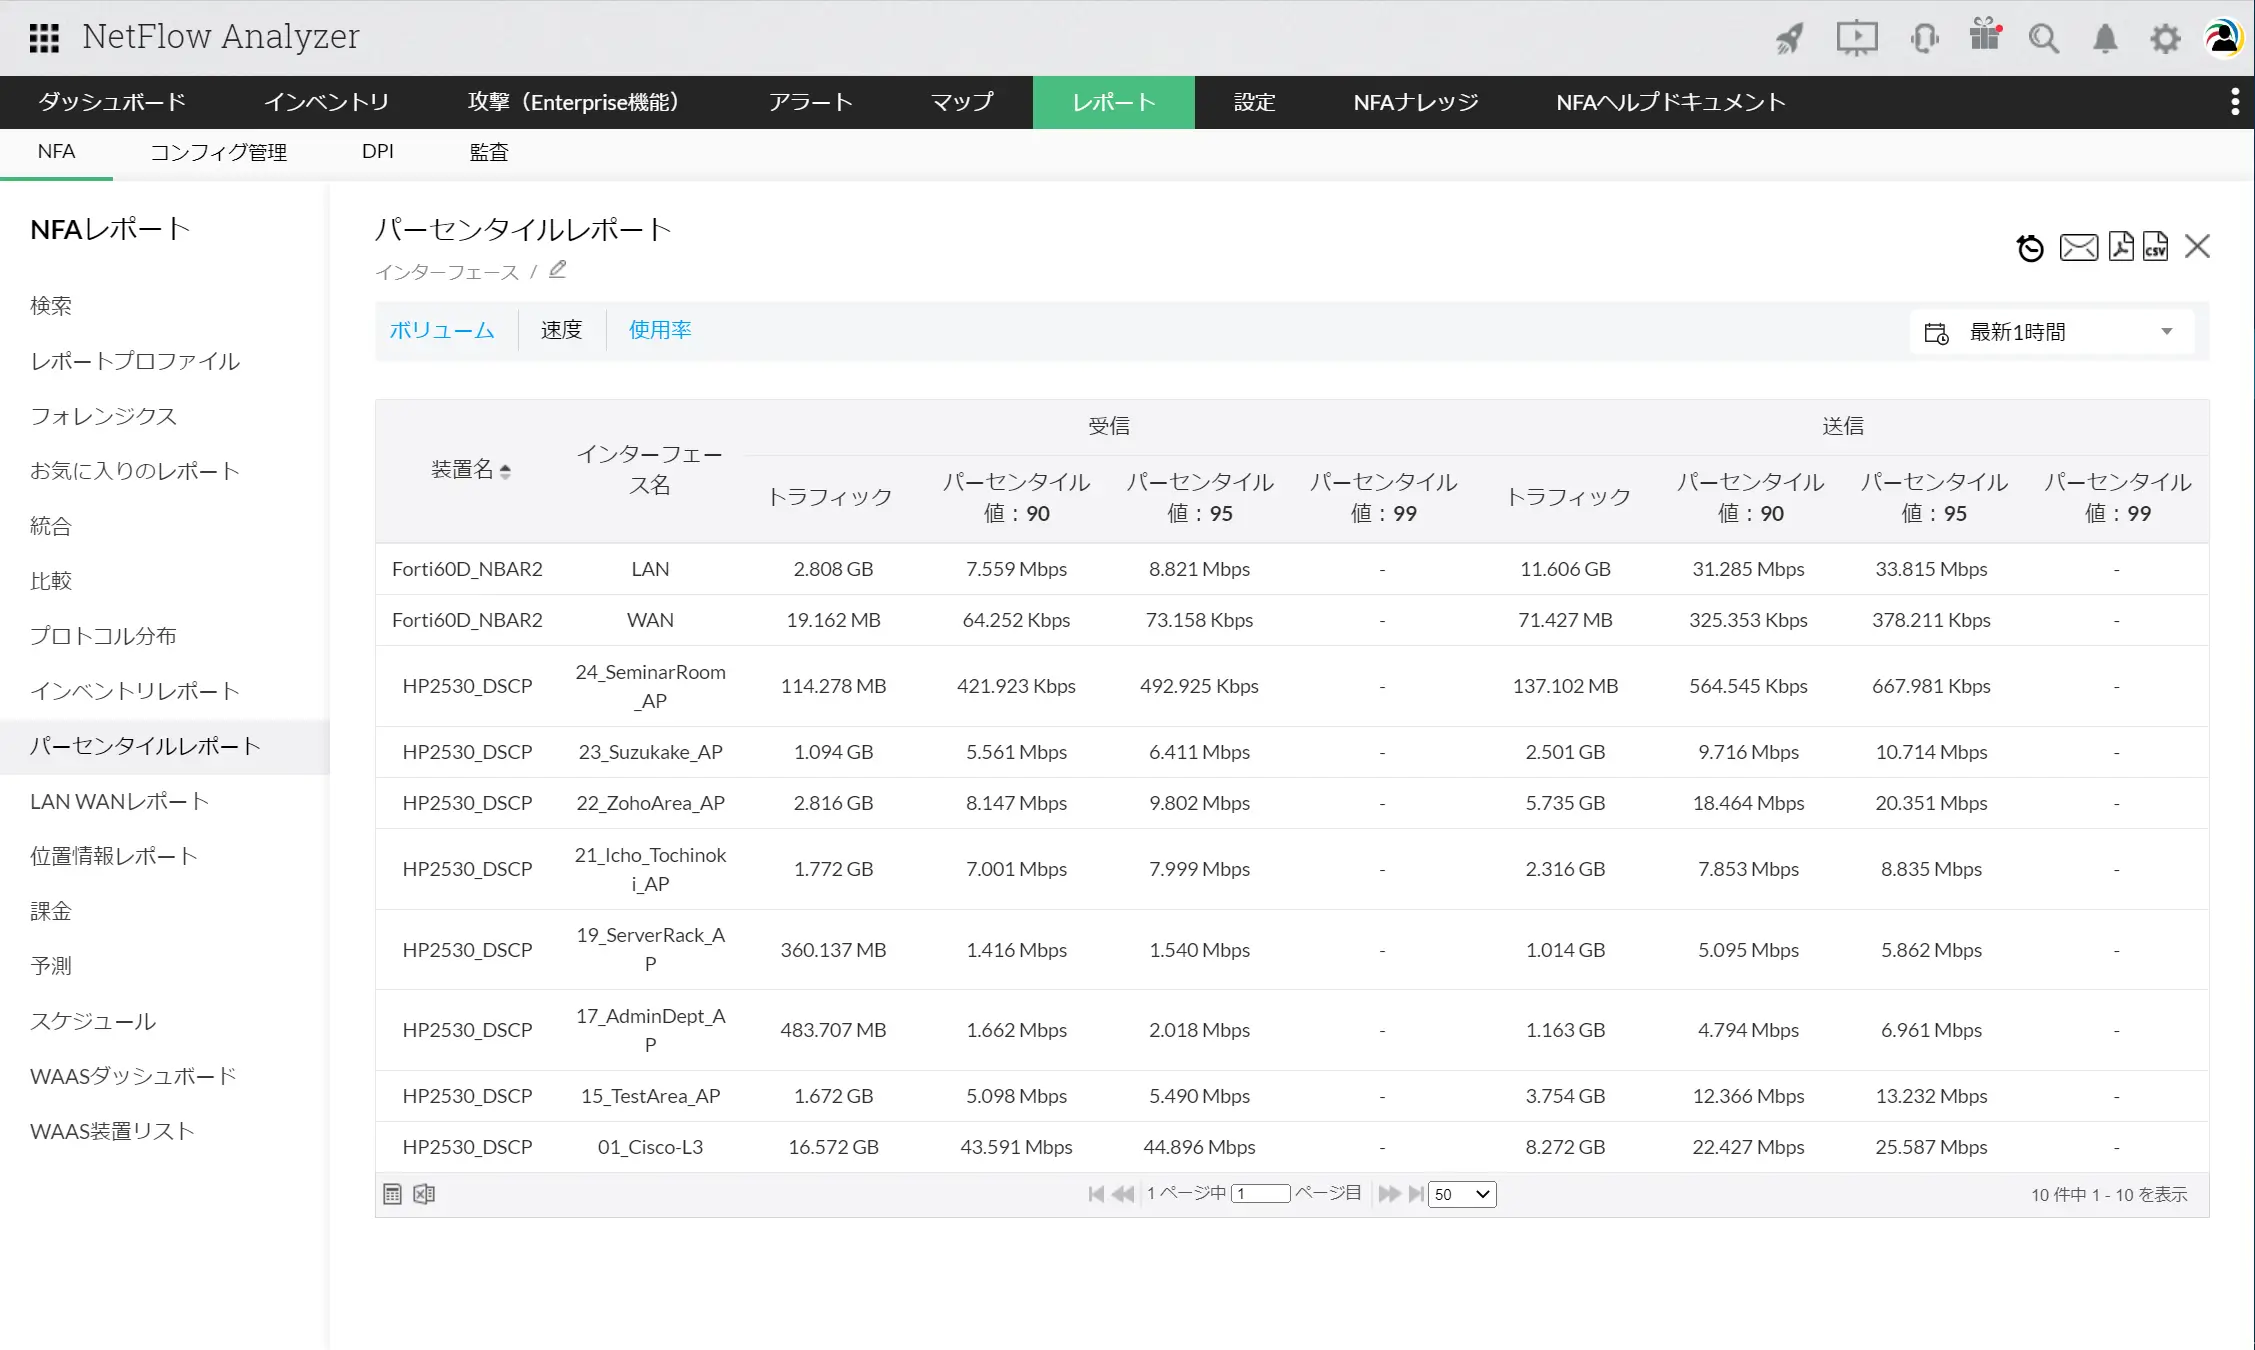
Task: Open the インベントリ menu
Action: [x=326, y=102]
